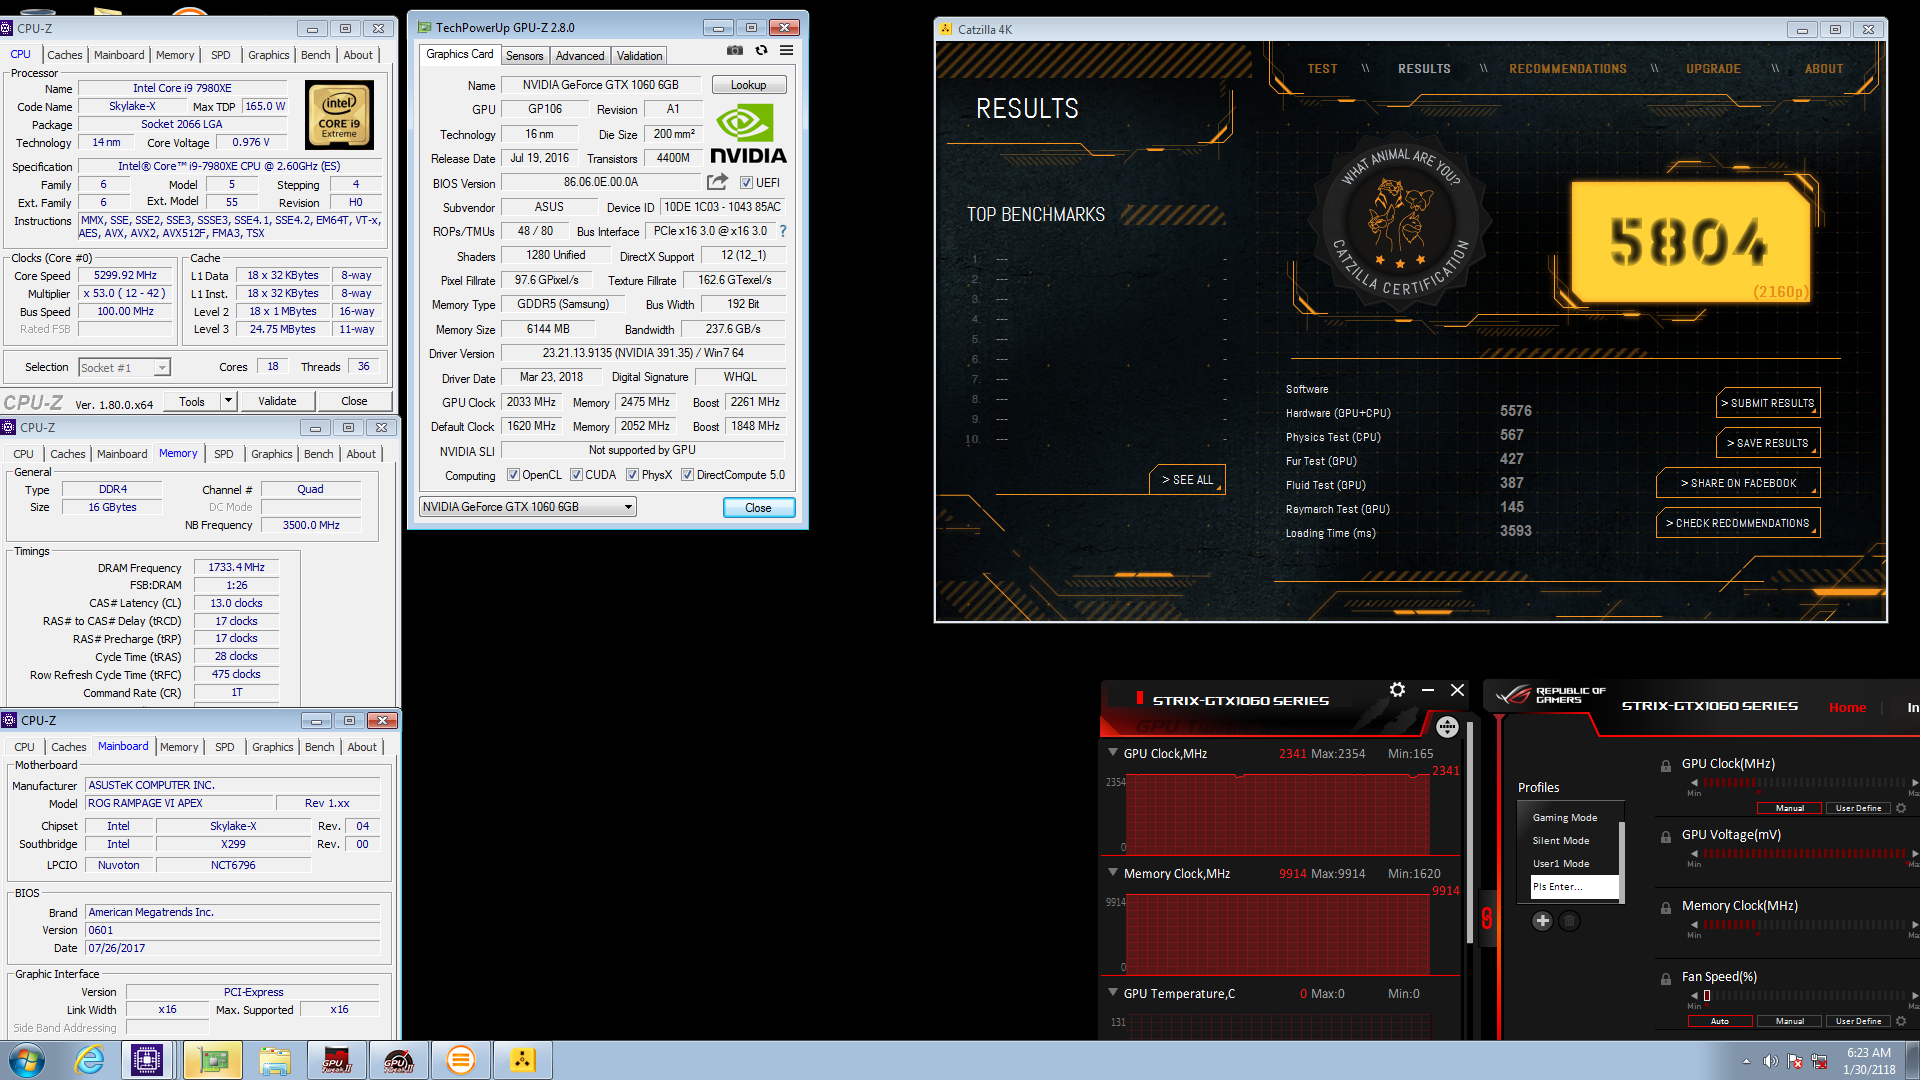Set GPU Clock mode to Manual
The height and width of the screenshot is (1080, 1920).
click(x=1789, y=808)
